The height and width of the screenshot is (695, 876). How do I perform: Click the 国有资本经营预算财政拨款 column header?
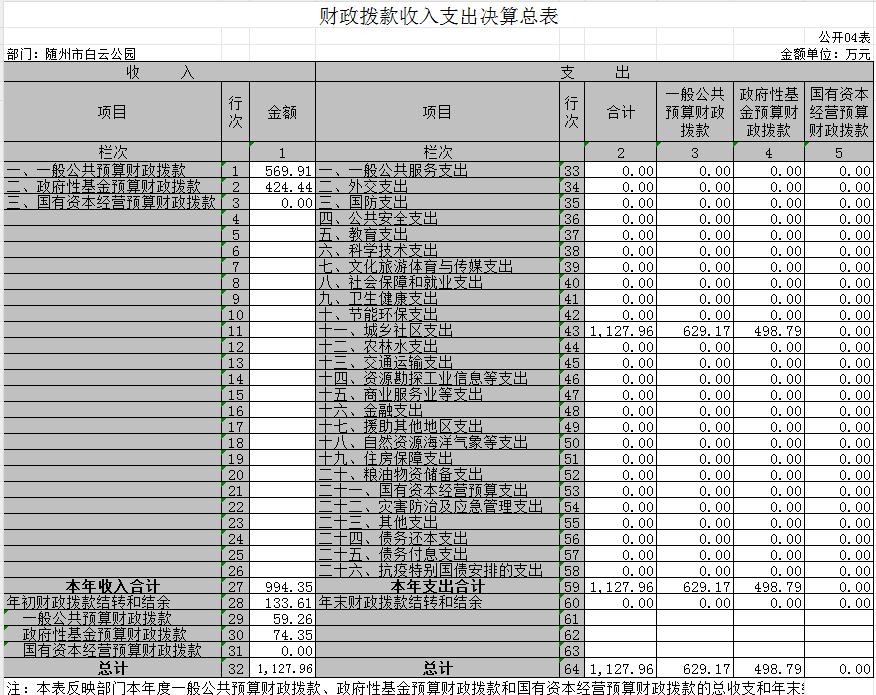pos(839,112)
